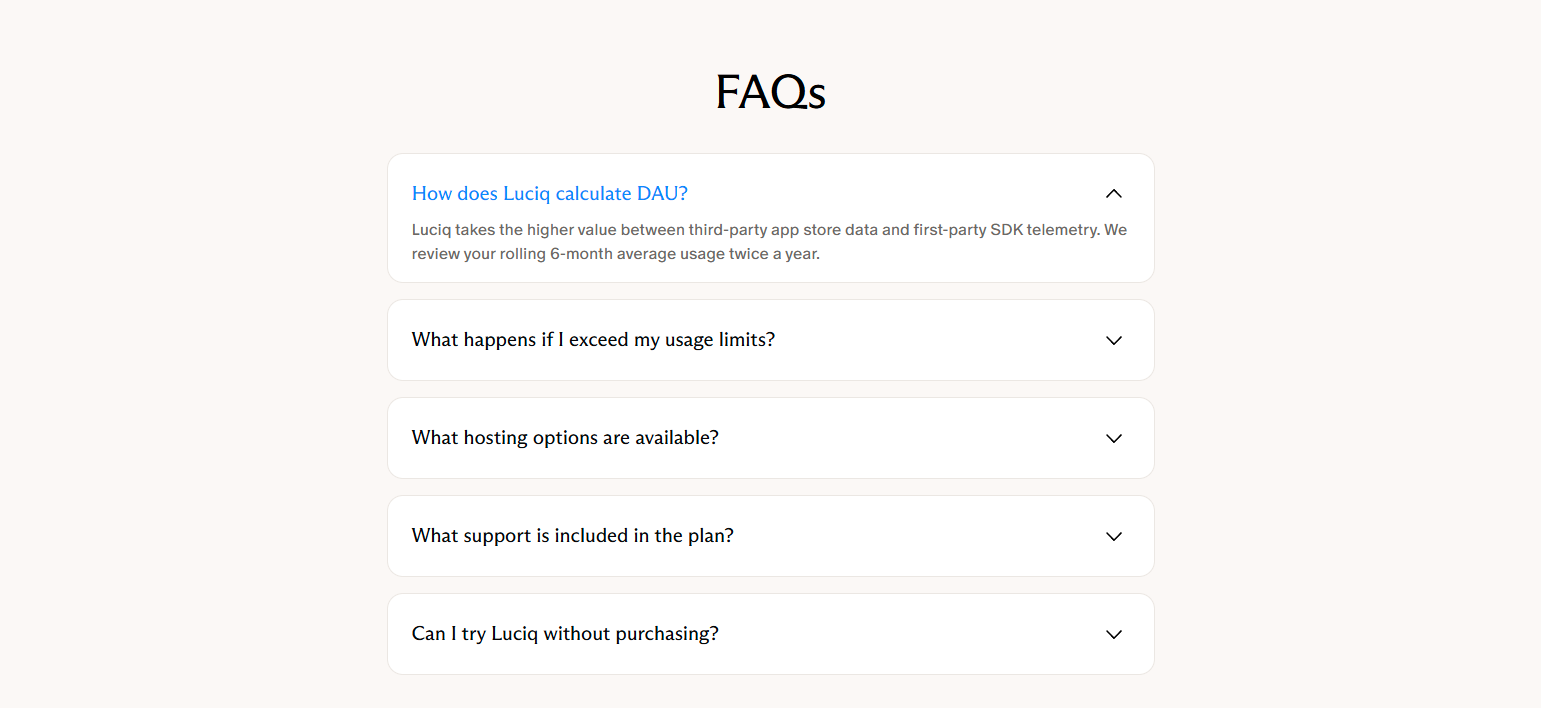Image resolution: width=1541 pixels, height=708 pixels.
Task: Click the chevron beside the usage limits question
Action: (1113, 340)
